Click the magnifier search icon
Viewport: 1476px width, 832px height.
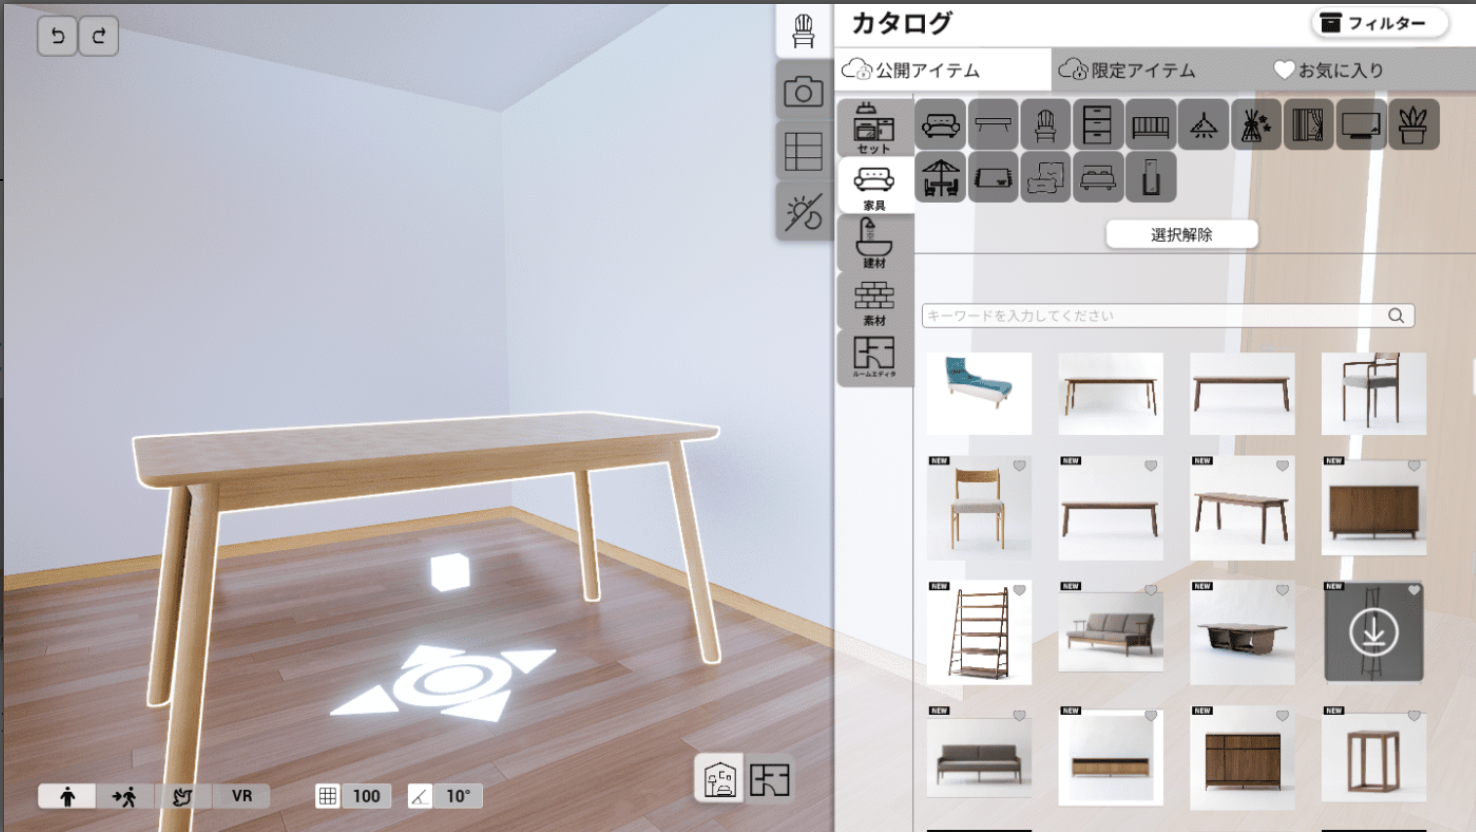(1396, 316)
